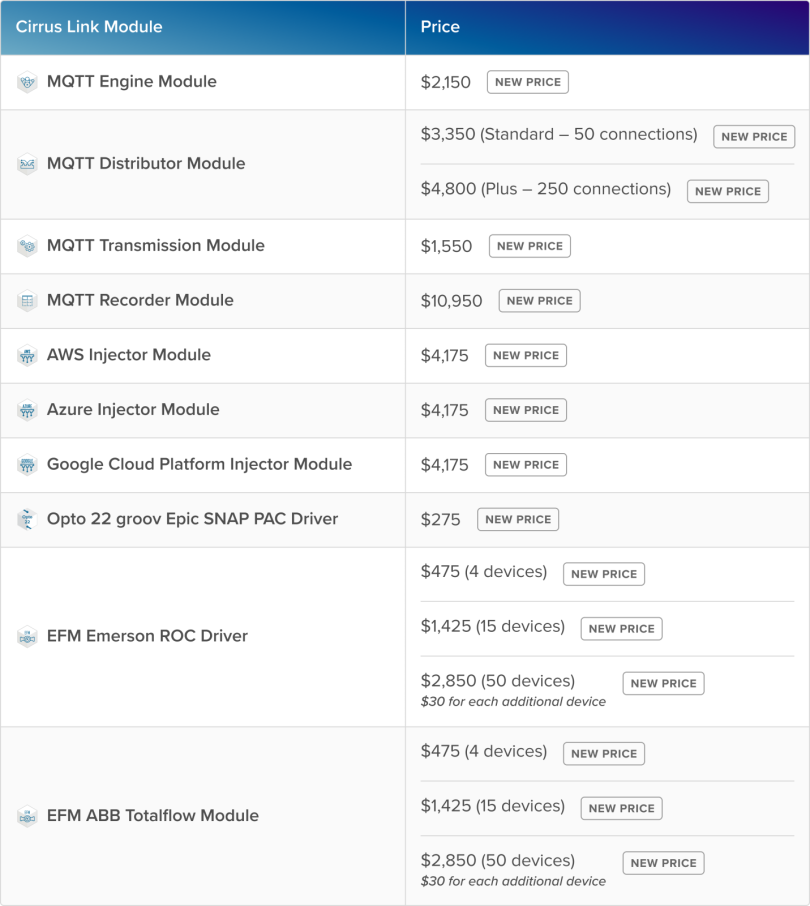Click the "Azure Injector Module" name
The image size is (810, 906).
(x=133, y=410)
